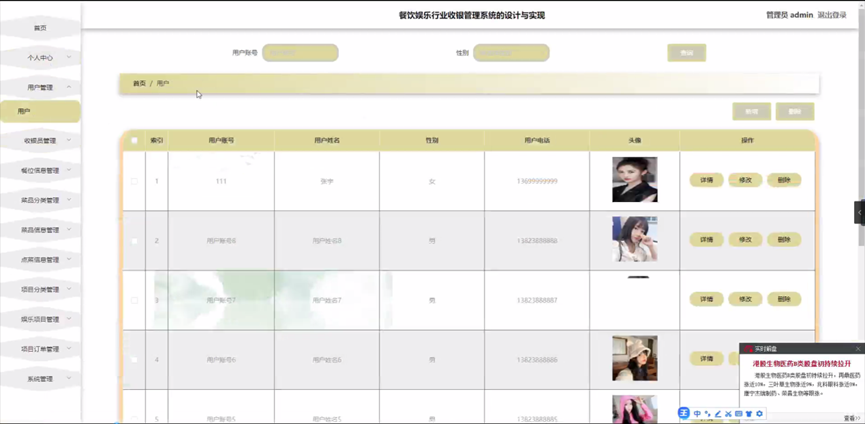Open the red news headline in popup
Image resolution: width=865 pixels, height=424 pixels.
click(x=802, y=364)
